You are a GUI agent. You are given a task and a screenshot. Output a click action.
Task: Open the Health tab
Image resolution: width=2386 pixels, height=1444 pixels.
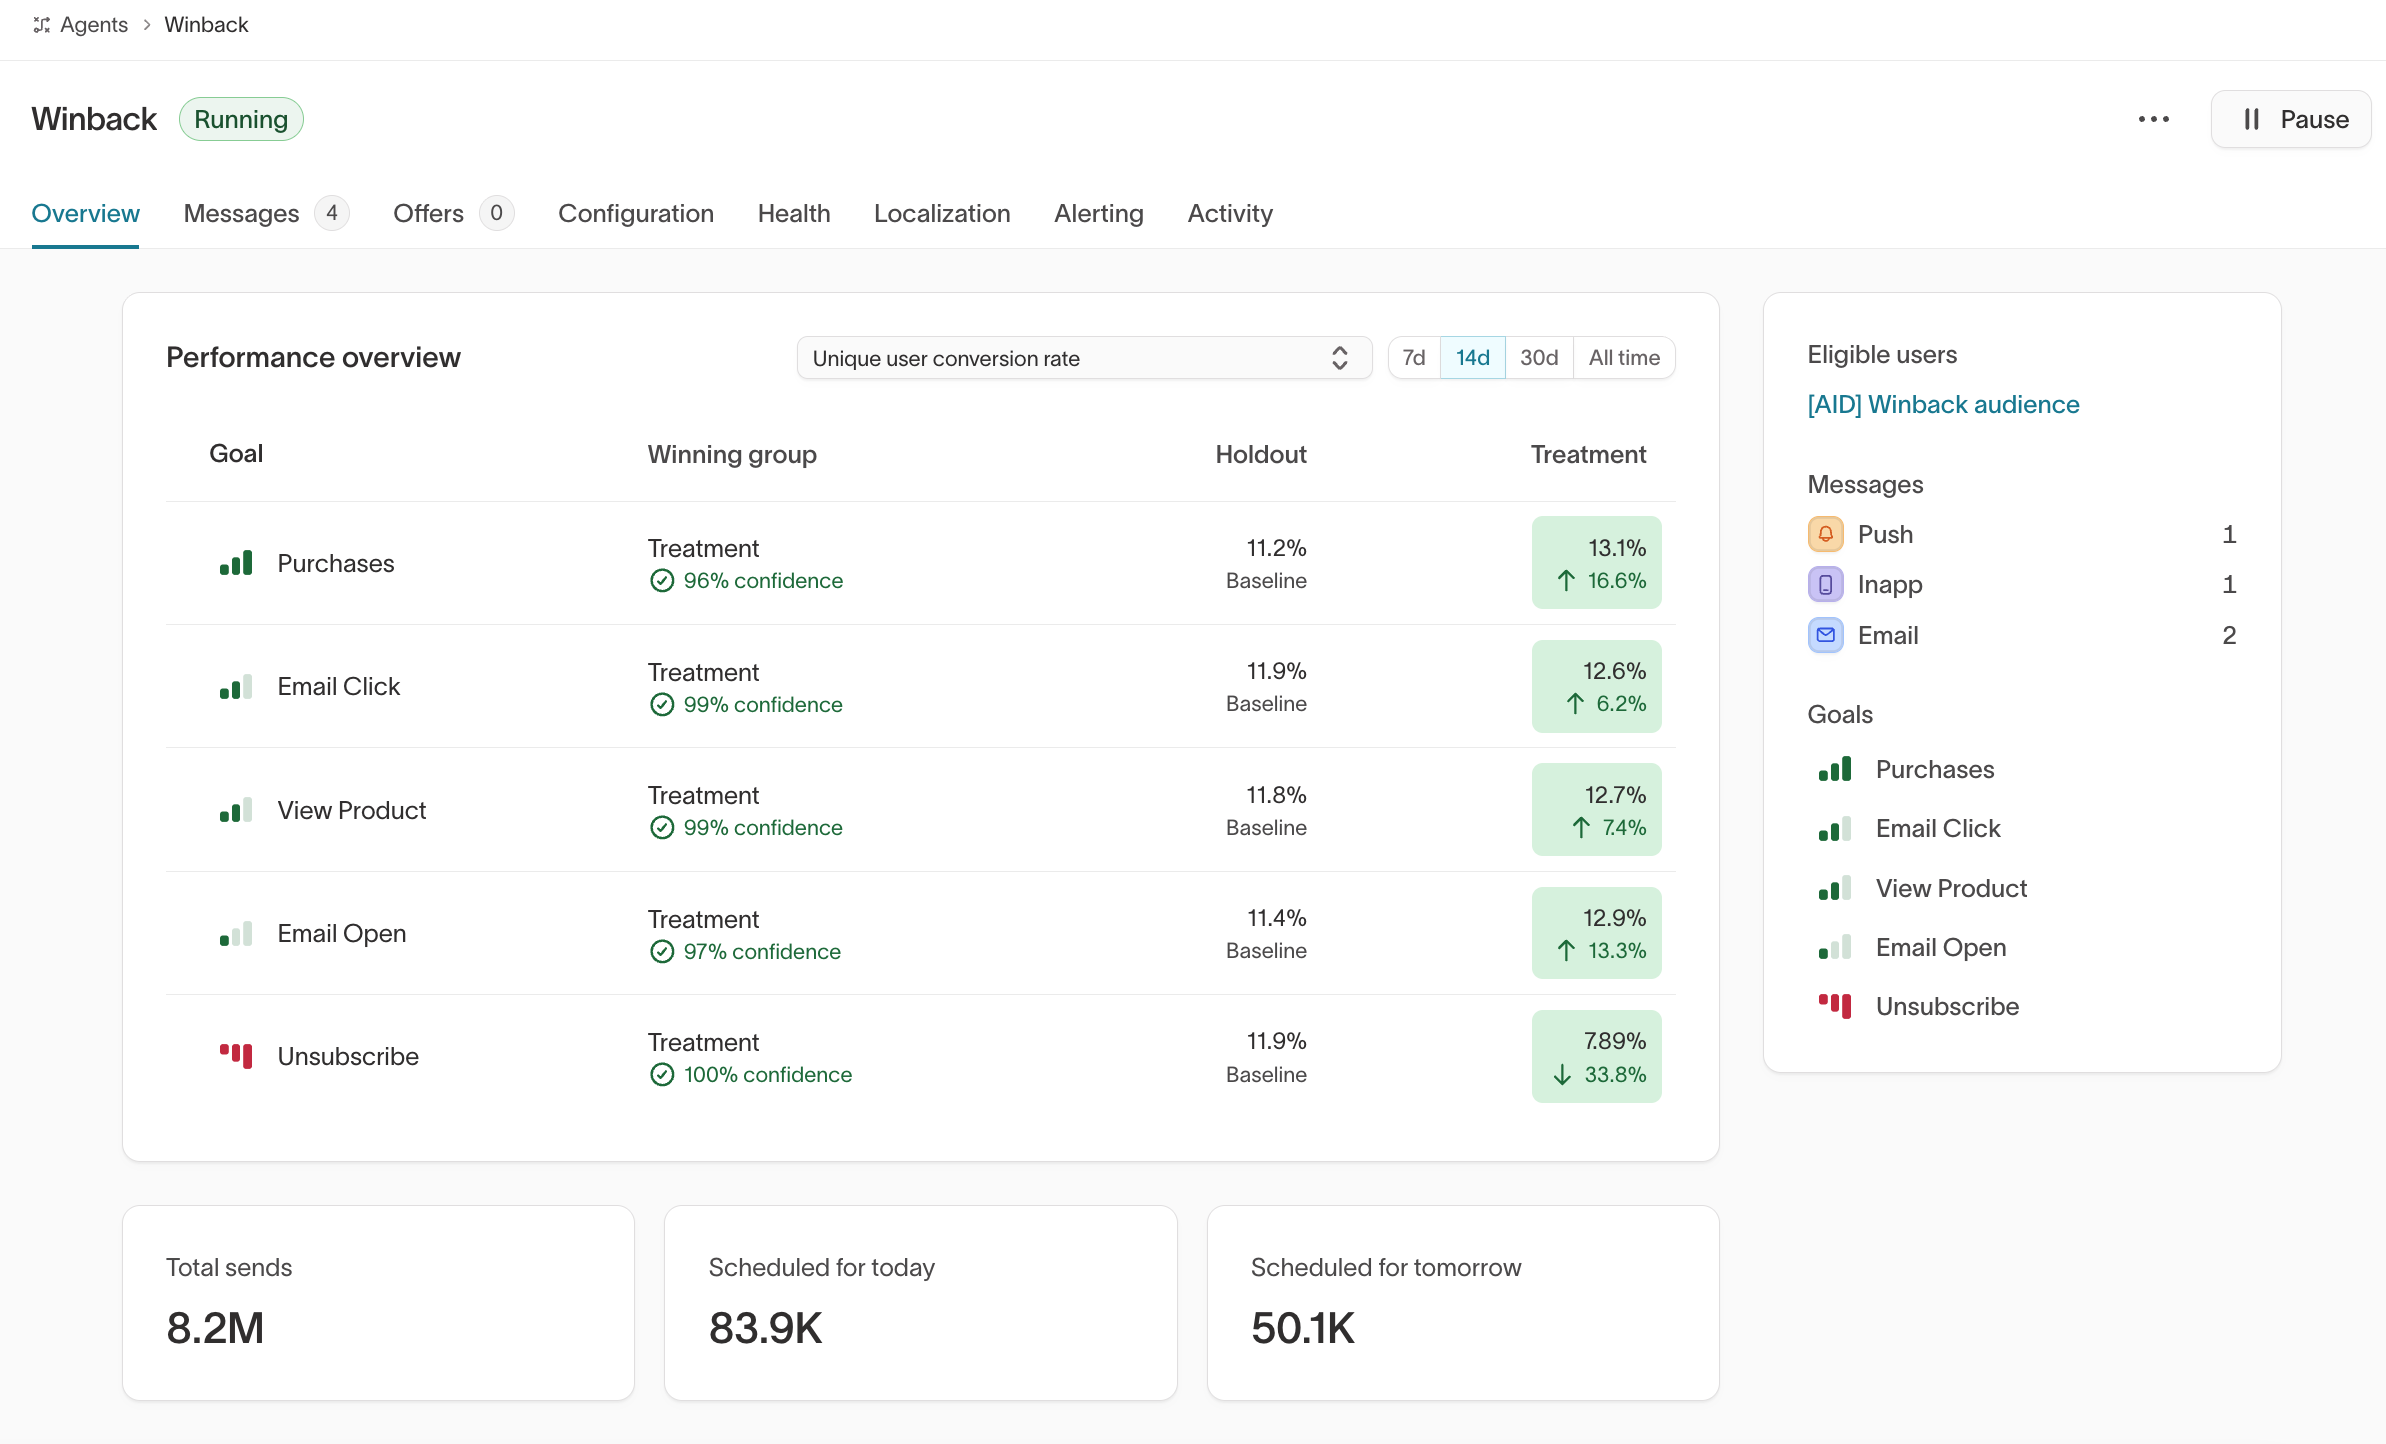pos(794,213)
